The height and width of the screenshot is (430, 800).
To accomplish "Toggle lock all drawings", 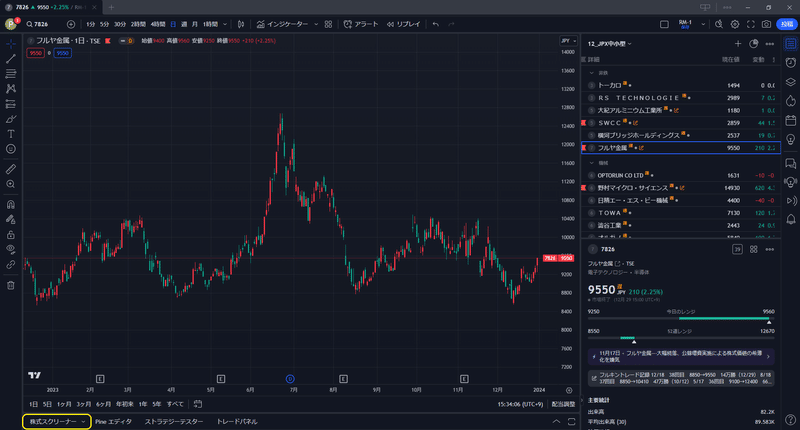I will (11, 235).
